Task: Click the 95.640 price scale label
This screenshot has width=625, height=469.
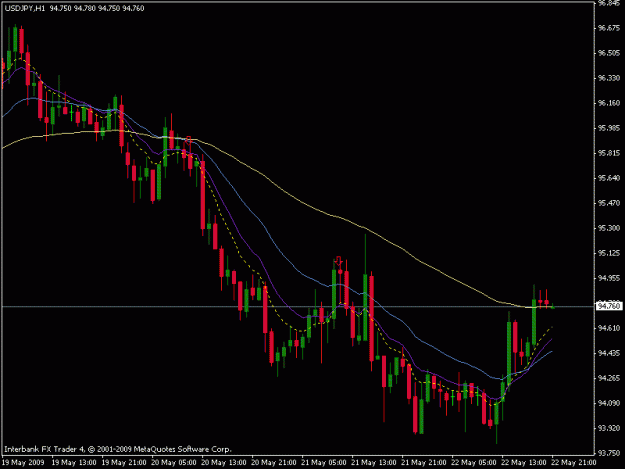Action: (609, 178)
